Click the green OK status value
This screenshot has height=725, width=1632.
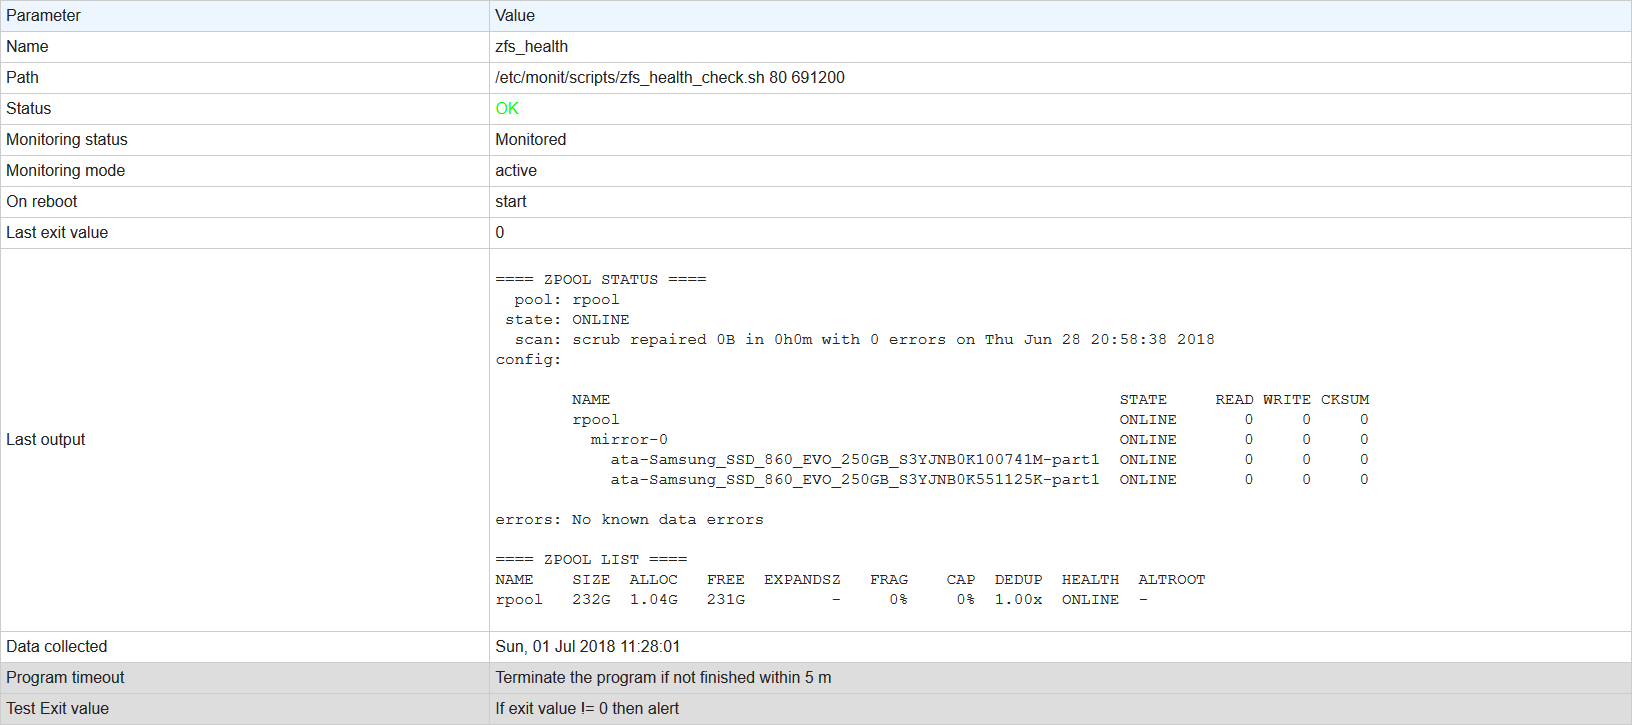pos(507,108)
